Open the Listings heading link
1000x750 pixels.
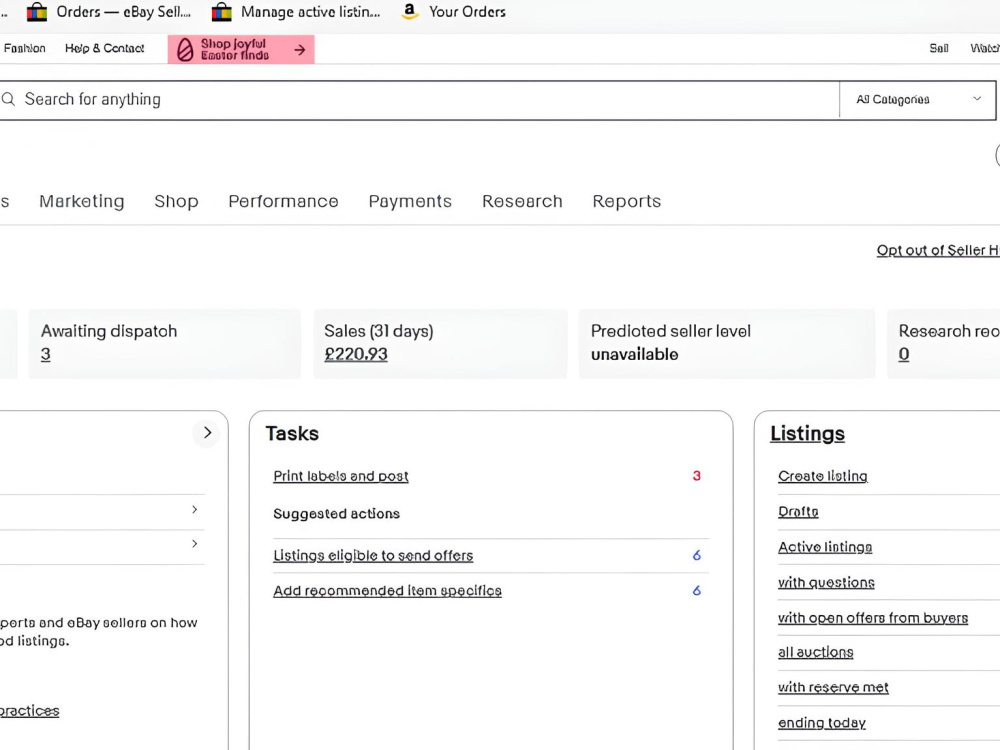pos(807,434)
